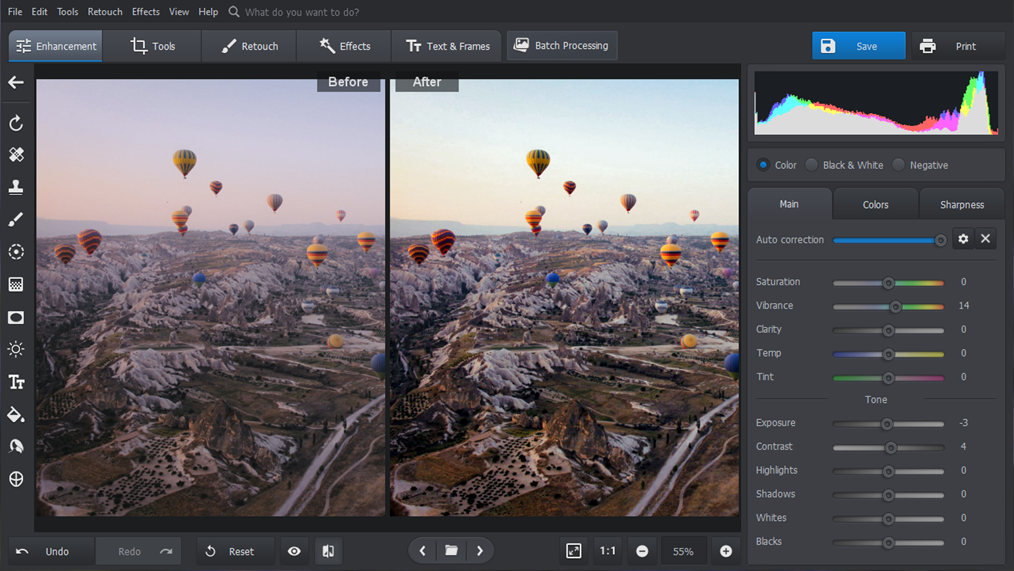The width and height of the screenshot is (1014, 571).
Task: Open auto correction settings gear
Action: point(963,239)
